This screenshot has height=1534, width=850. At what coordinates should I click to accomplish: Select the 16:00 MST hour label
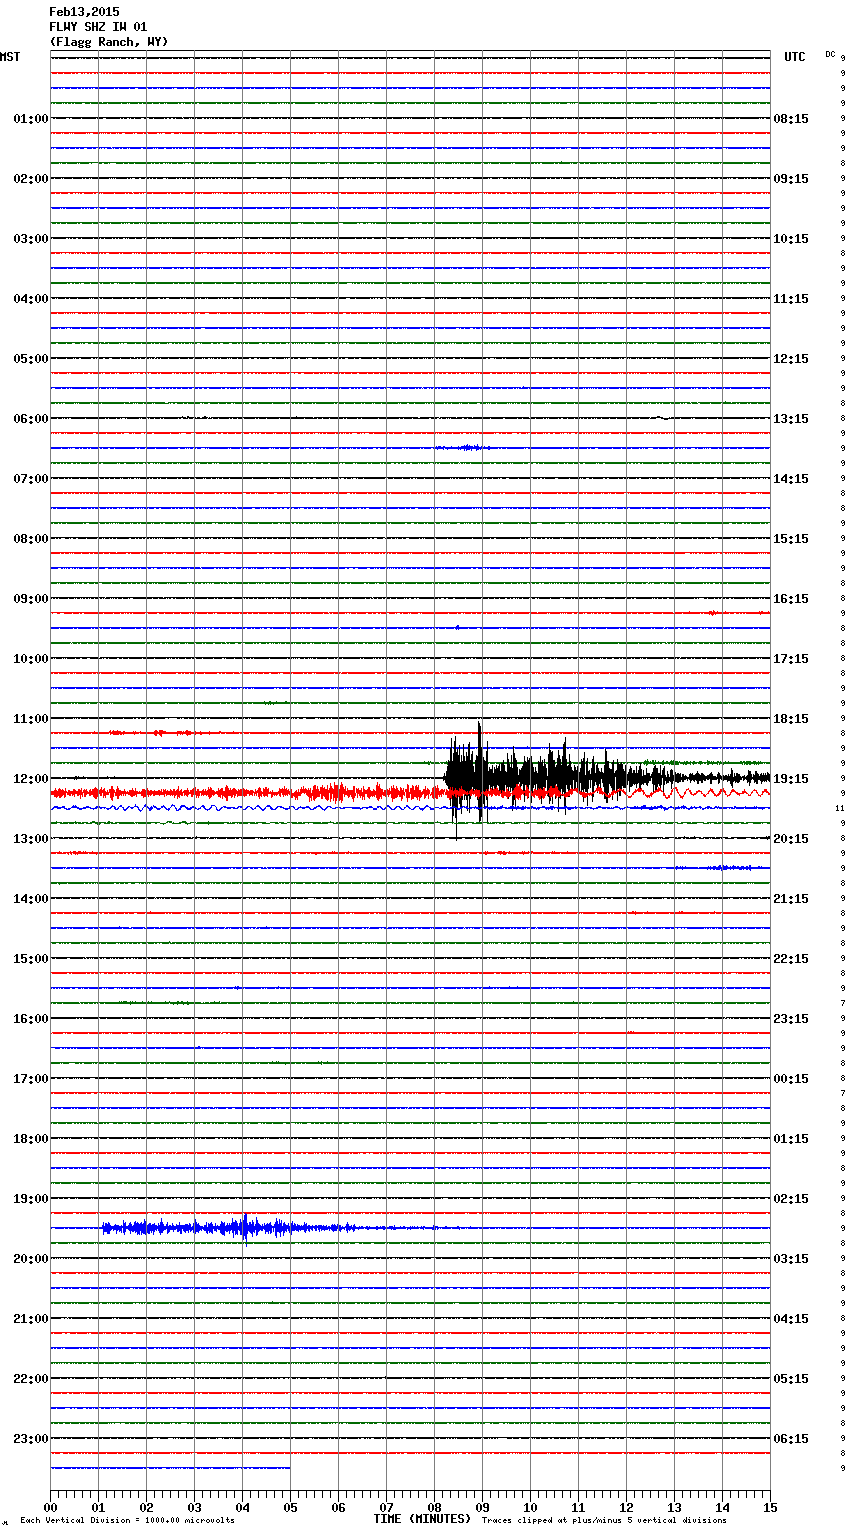click(x=31, y=1019)
